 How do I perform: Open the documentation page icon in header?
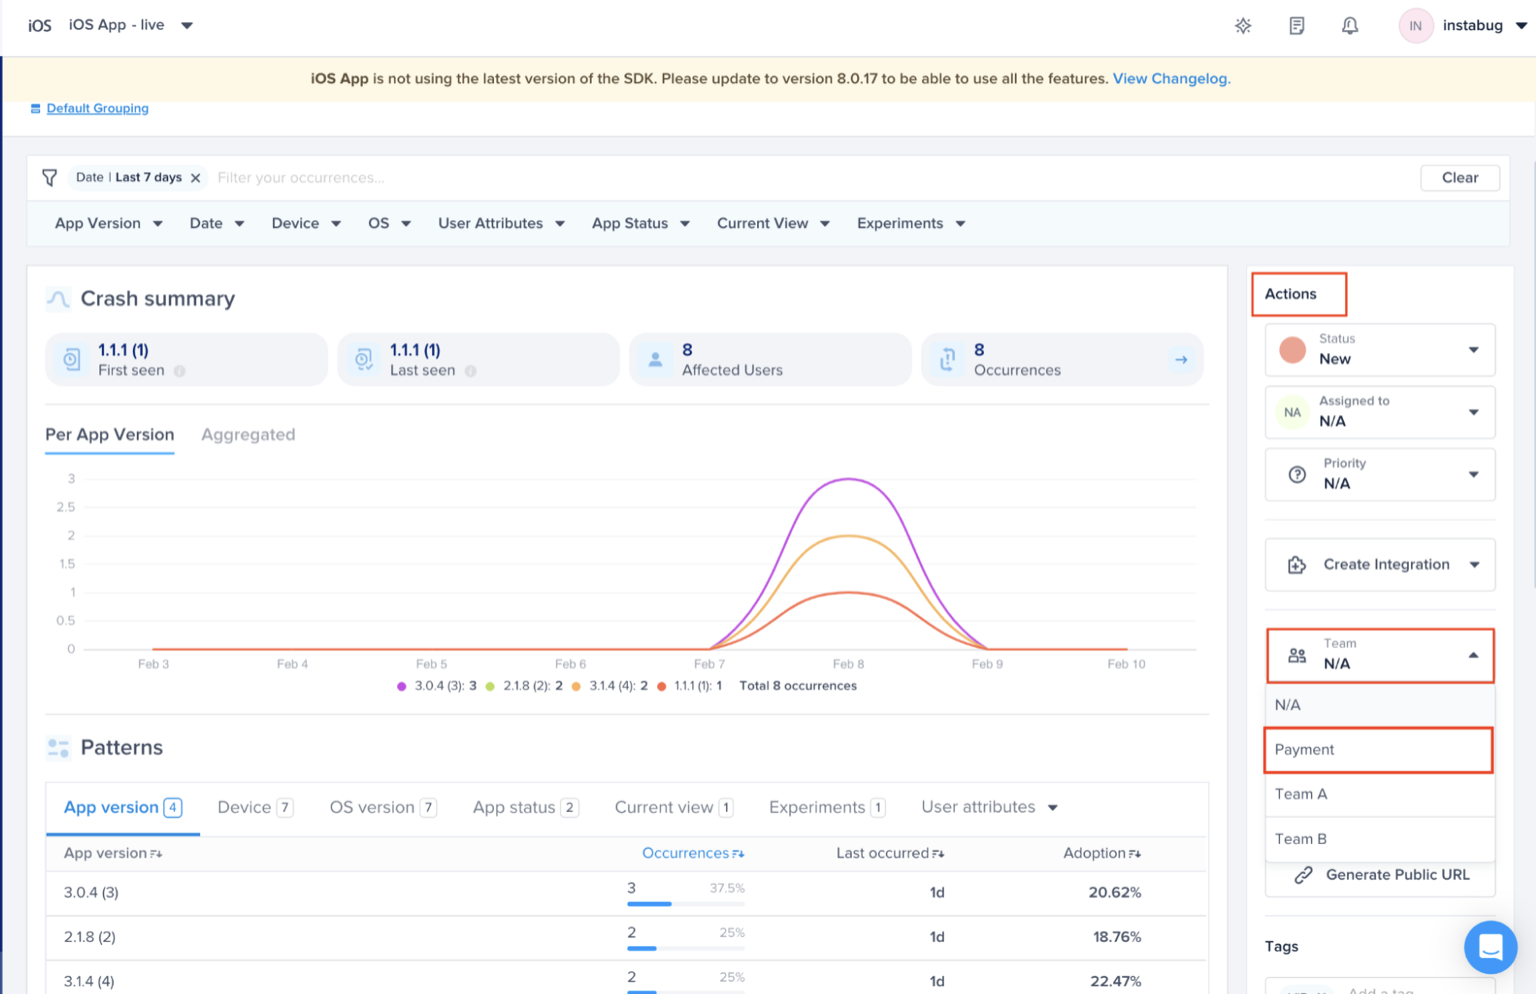coord(1296,26)
